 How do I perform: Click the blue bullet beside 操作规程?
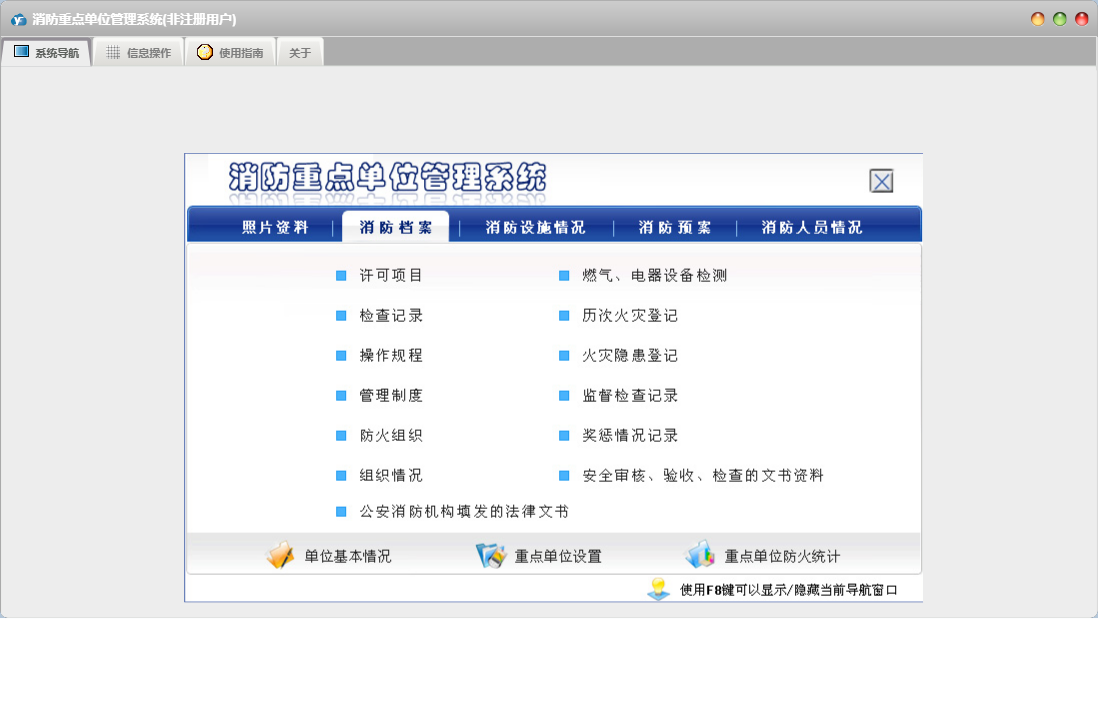tap(341, 356)
